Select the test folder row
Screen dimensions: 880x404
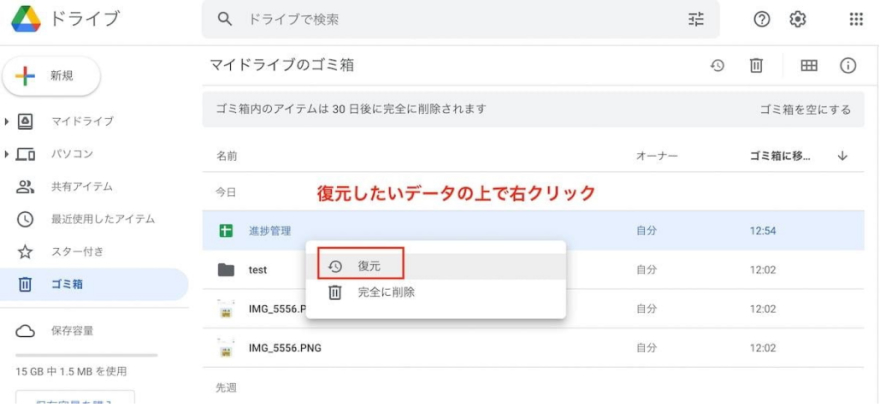(x=533, y=270)
